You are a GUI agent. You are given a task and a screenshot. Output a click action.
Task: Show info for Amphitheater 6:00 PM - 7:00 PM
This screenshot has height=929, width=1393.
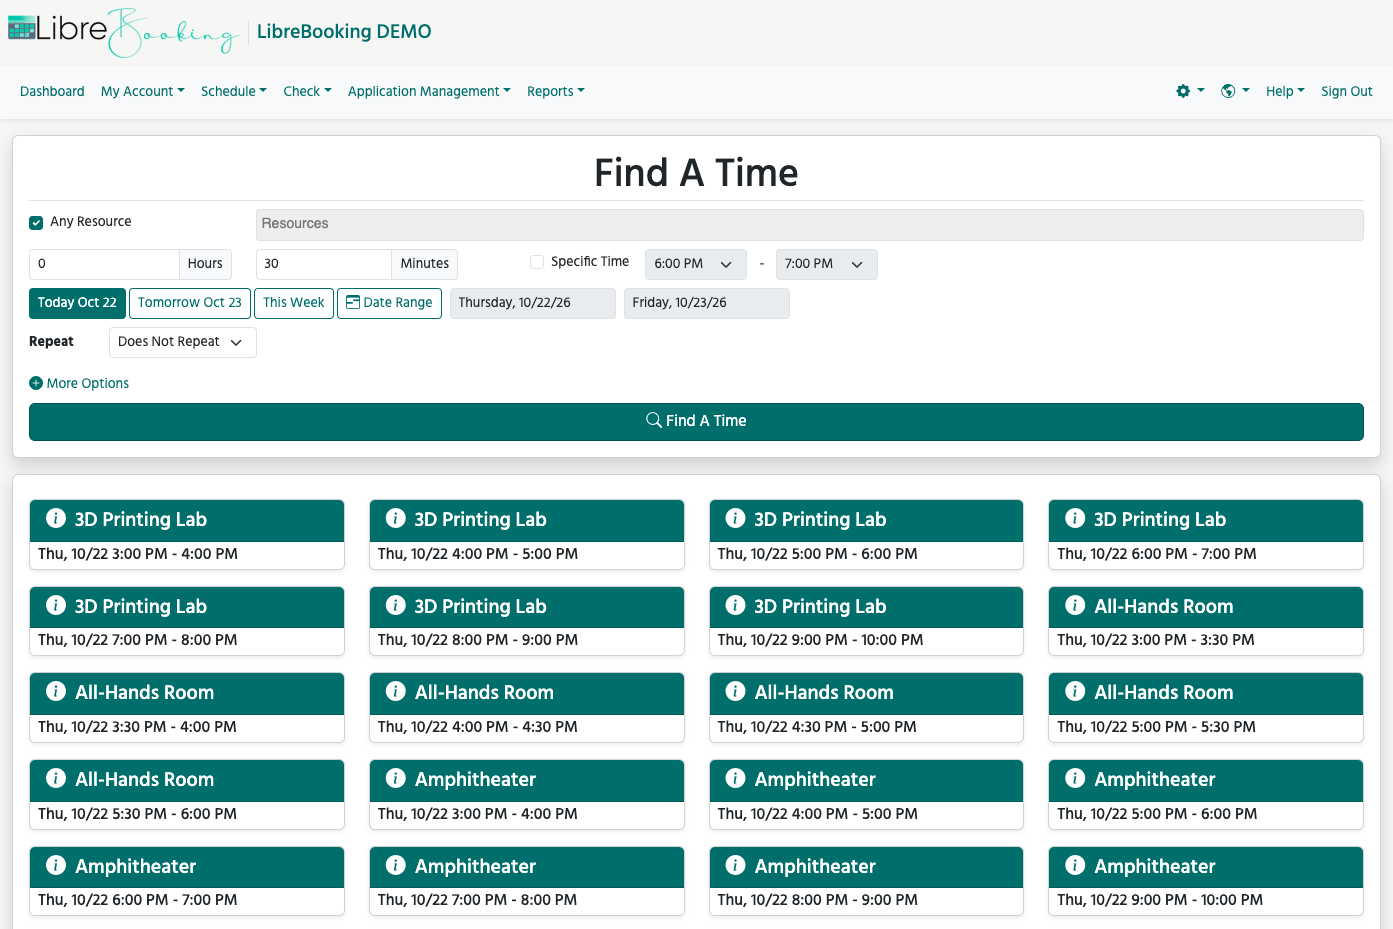56,865
